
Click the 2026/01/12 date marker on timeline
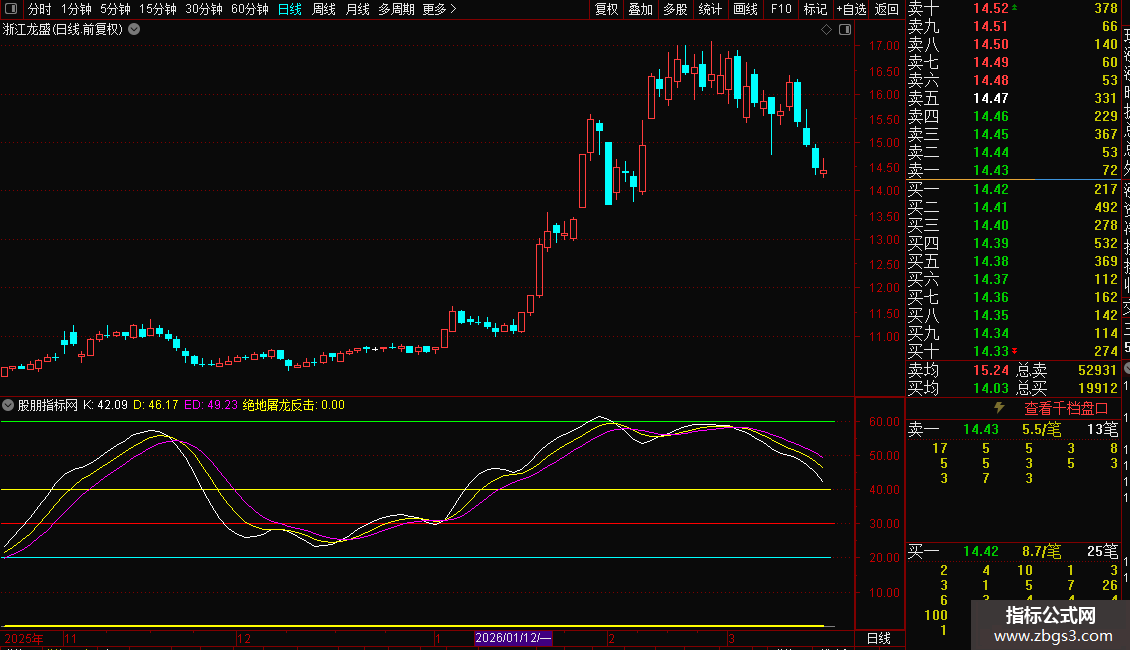pos(513,638)
